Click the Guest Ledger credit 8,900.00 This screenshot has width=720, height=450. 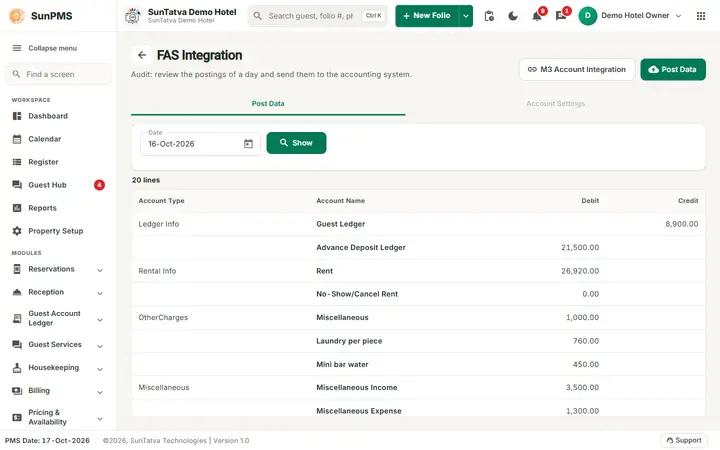(681, 224)
